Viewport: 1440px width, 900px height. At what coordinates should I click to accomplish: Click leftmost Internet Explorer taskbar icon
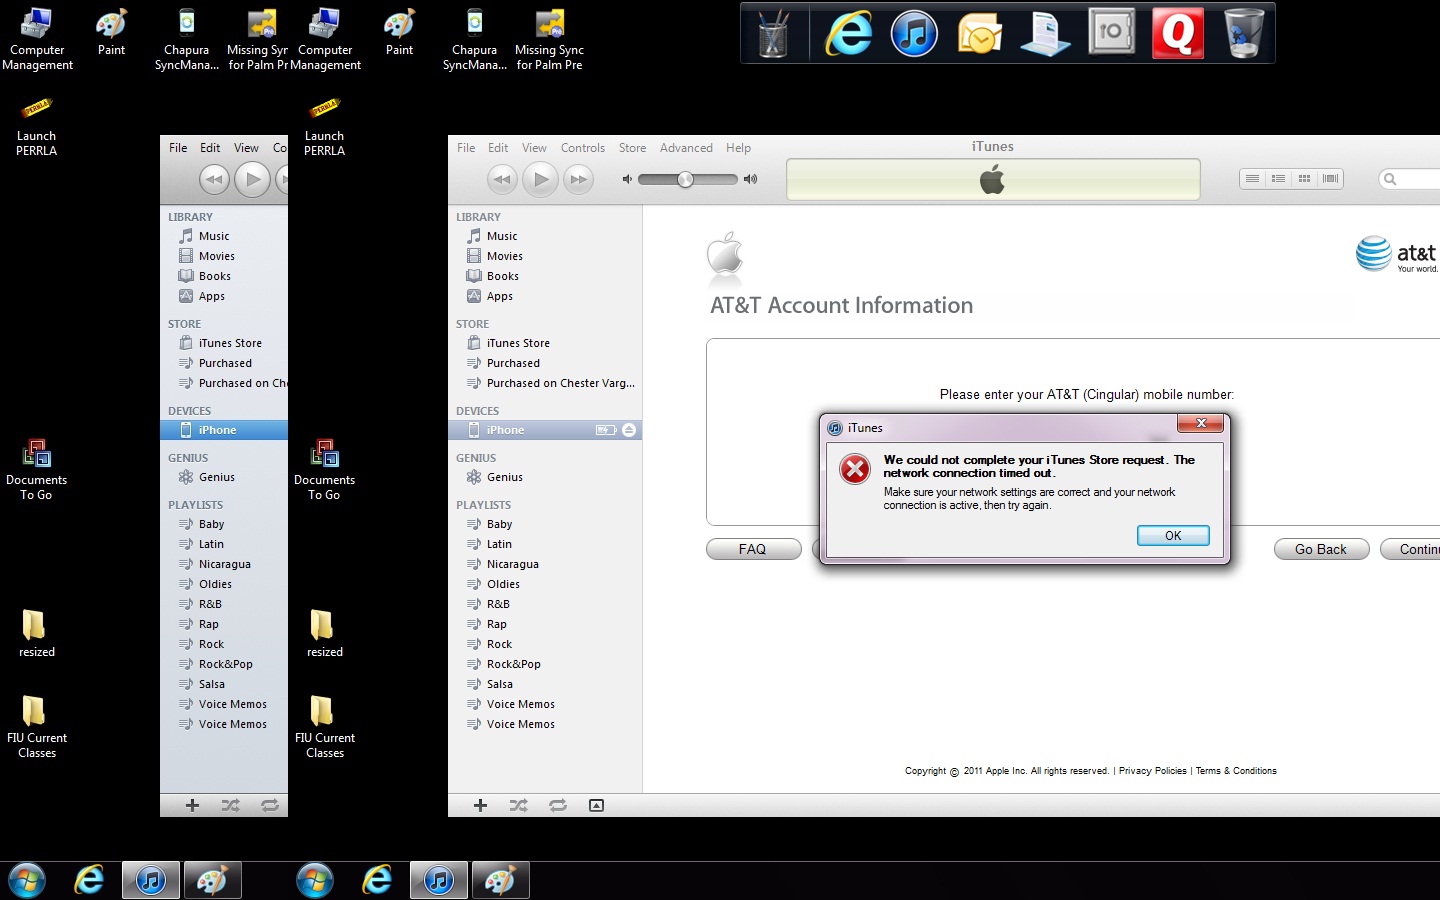(x=89, y=881)
